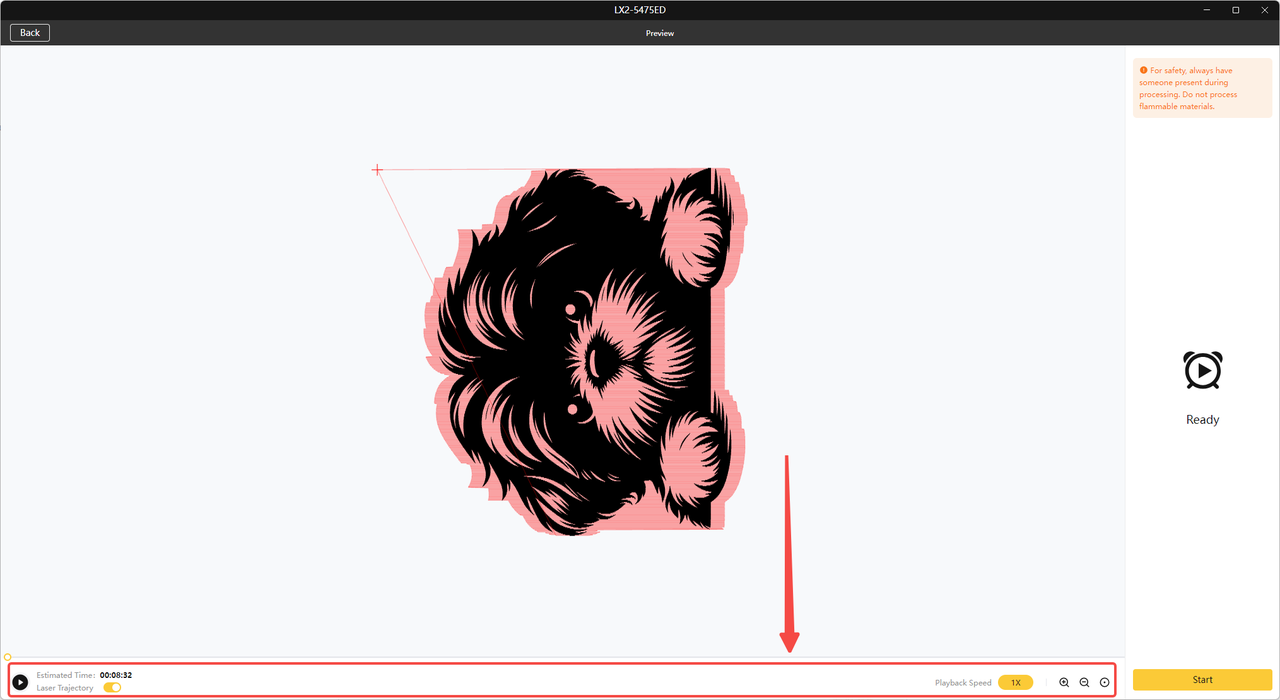Click the Playback Speed label
The height and width of the screenshot is (700, 1280).
coord(963,683)
